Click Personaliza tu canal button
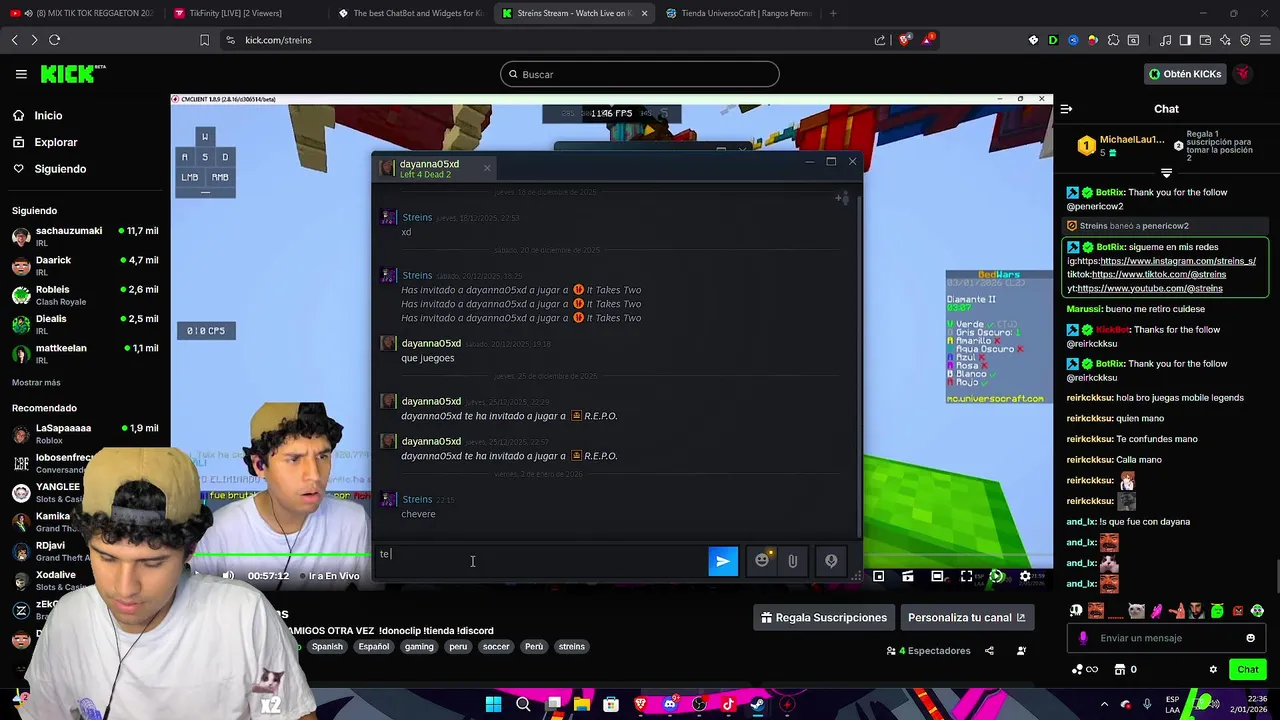 [967, 618]
